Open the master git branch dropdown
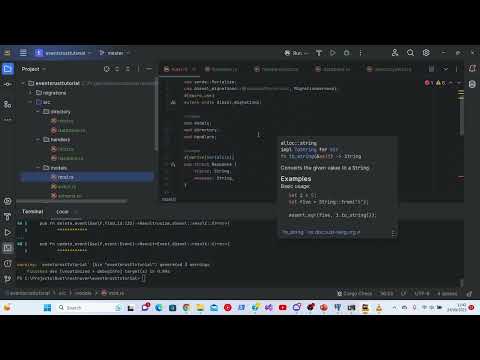The height and width of the screenshot is (360, 480). 114,53
